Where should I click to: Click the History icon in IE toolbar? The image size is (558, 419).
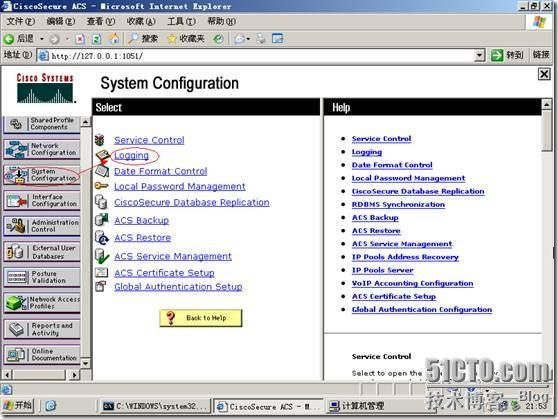click(218, 39)
